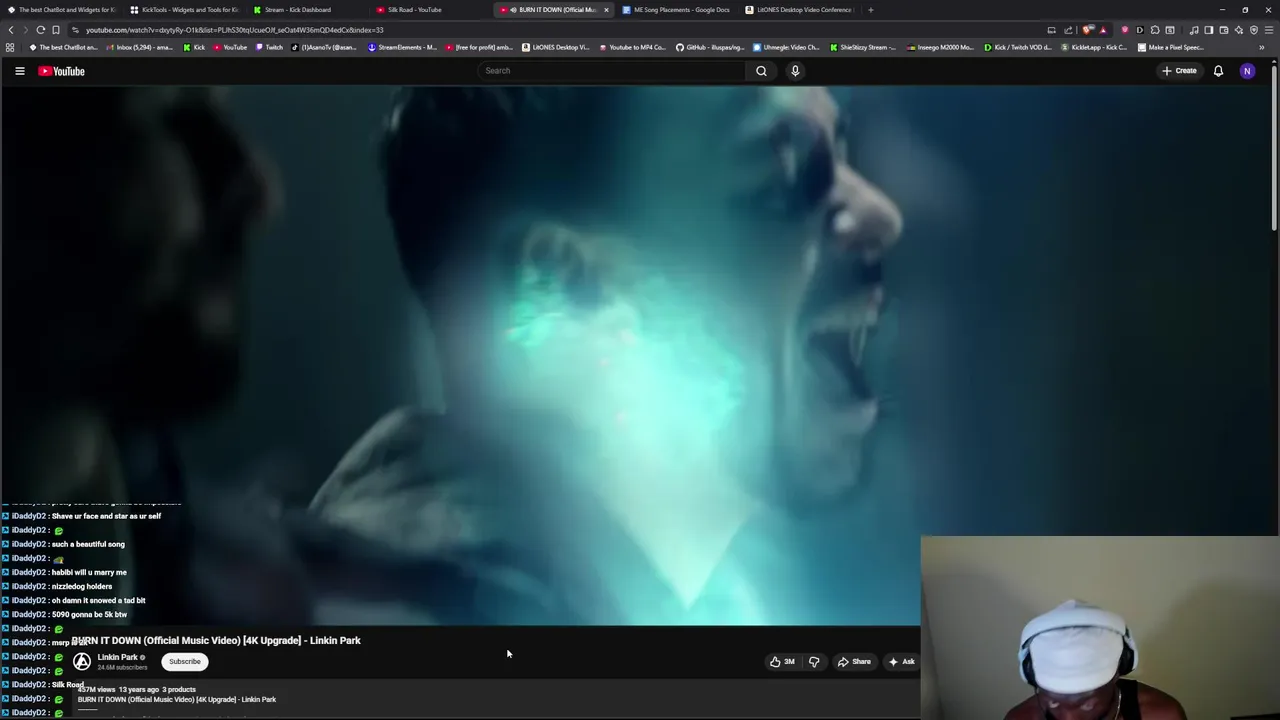Open the extensions puzzle icon
1280x720 pixels.
[1155, 30]
